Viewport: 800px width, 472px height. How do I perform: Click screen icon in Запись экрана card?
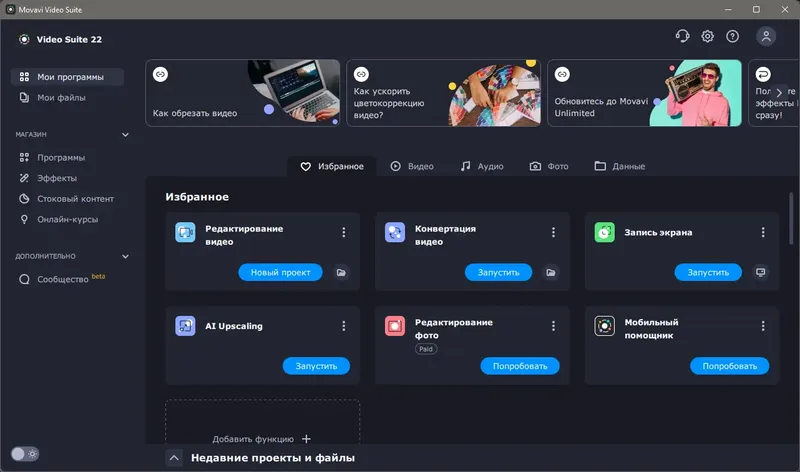761,272
